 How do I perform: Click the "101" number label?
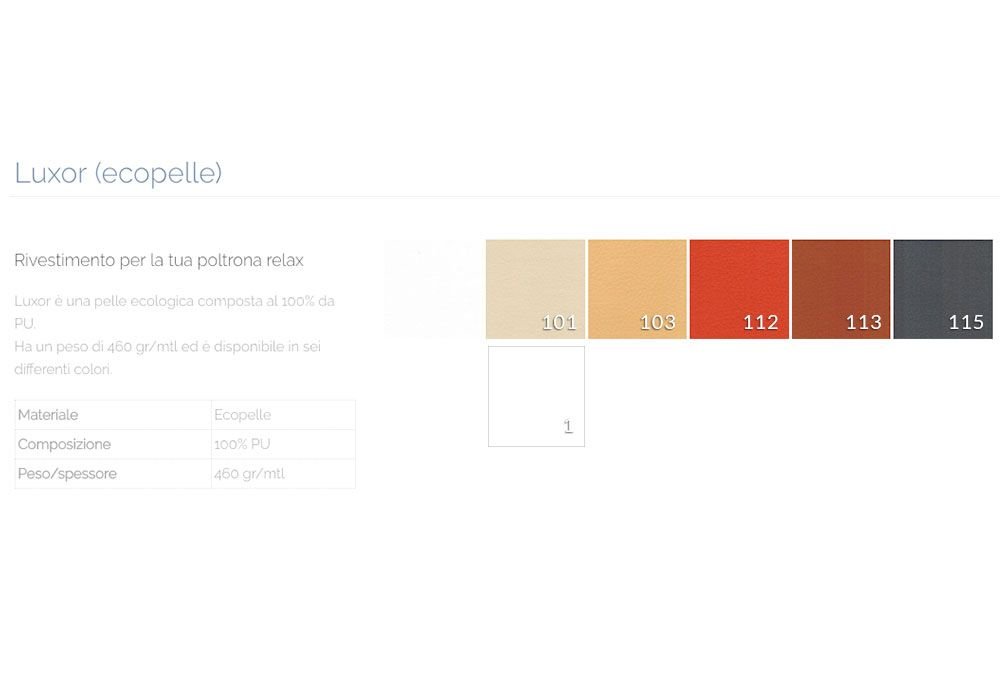coord(559,322)
